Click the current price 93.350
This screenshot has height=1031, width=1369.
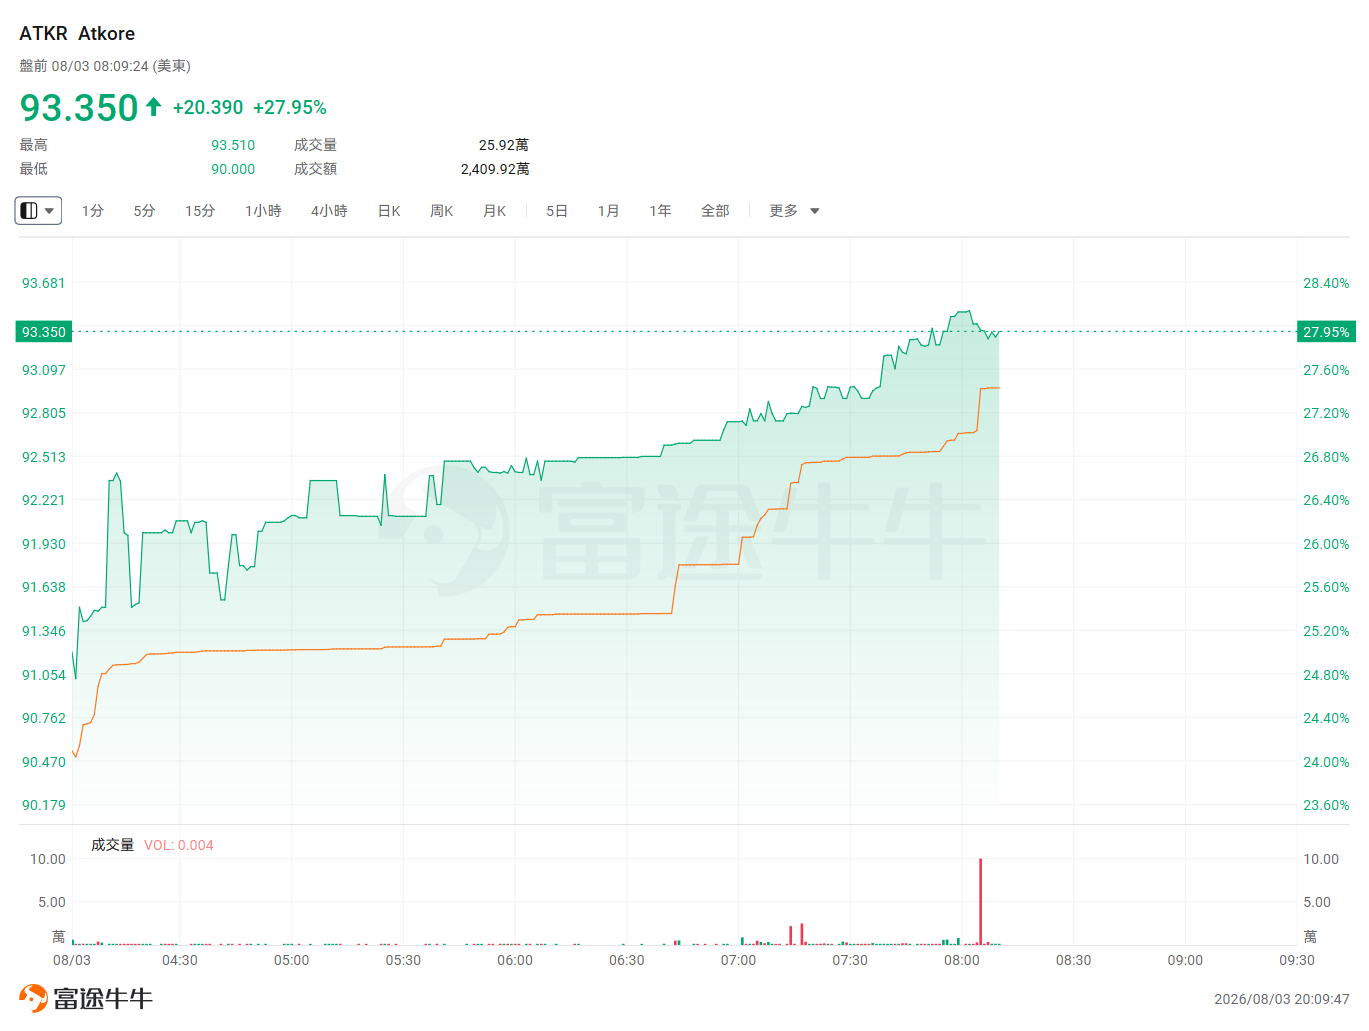click(x=79, y=108)
